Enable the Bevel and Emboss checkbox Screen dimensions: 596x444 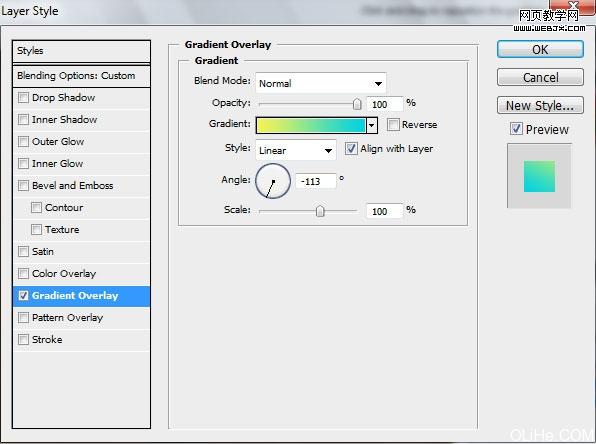(x=23, y=186)
